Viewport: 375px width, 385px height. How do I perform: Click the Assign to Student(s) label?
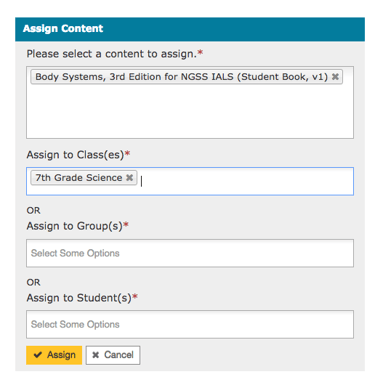pyautogui.click(x=82, y=298)
